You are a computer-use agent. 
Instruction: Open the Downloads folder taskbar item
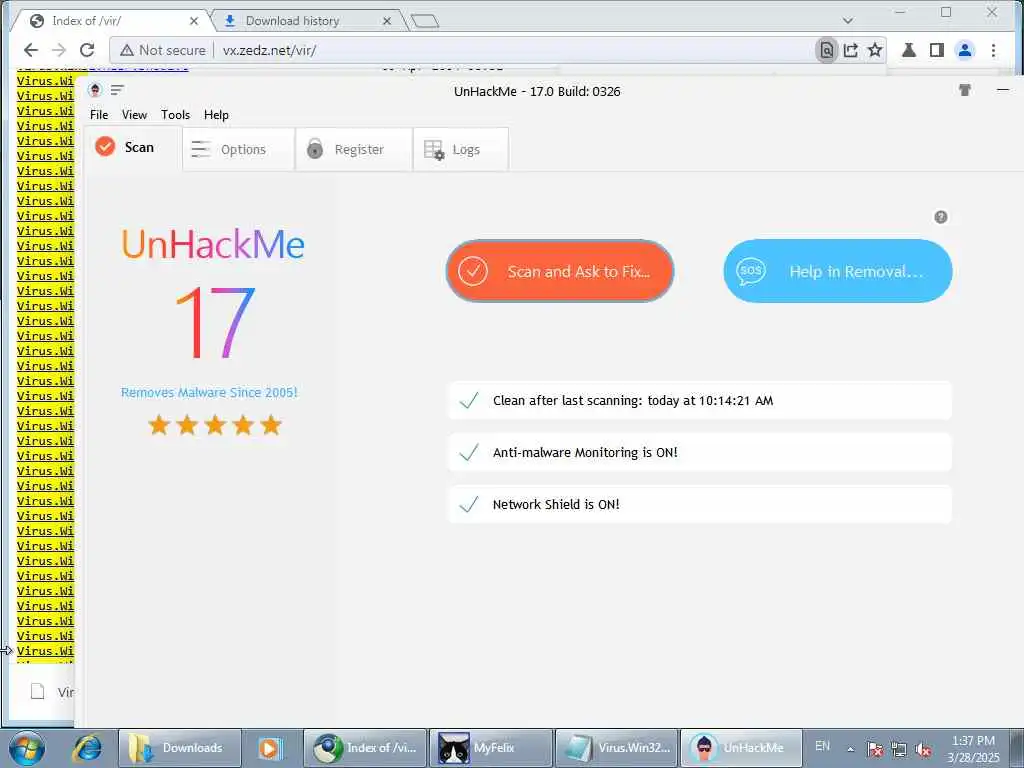click(180, 748)
